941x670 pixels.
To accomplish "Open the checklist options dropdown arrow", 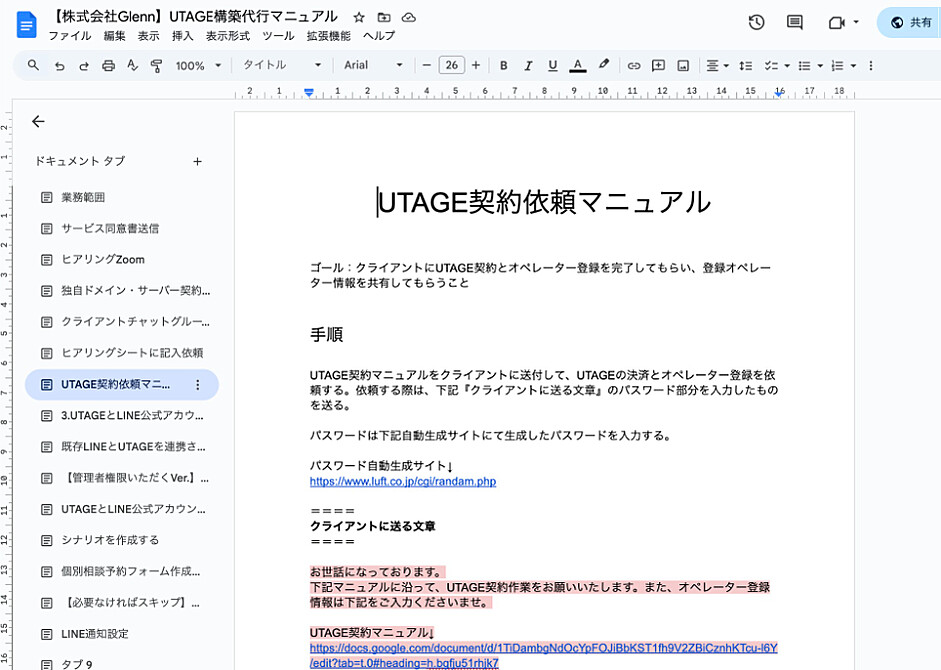I will 787,65.
